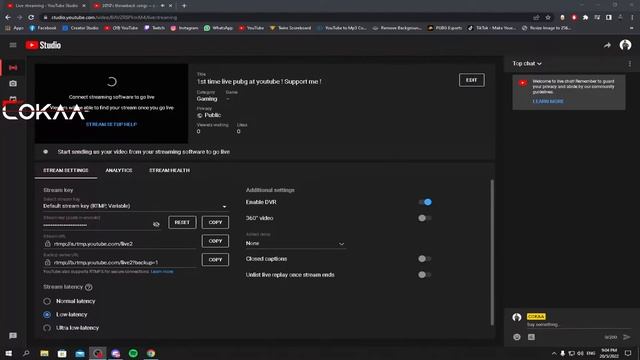Image resolution: width=640 pixels, height=360 pixels.
Task: Open Spotify from the taskbar
Action: [x=133, y=353]
